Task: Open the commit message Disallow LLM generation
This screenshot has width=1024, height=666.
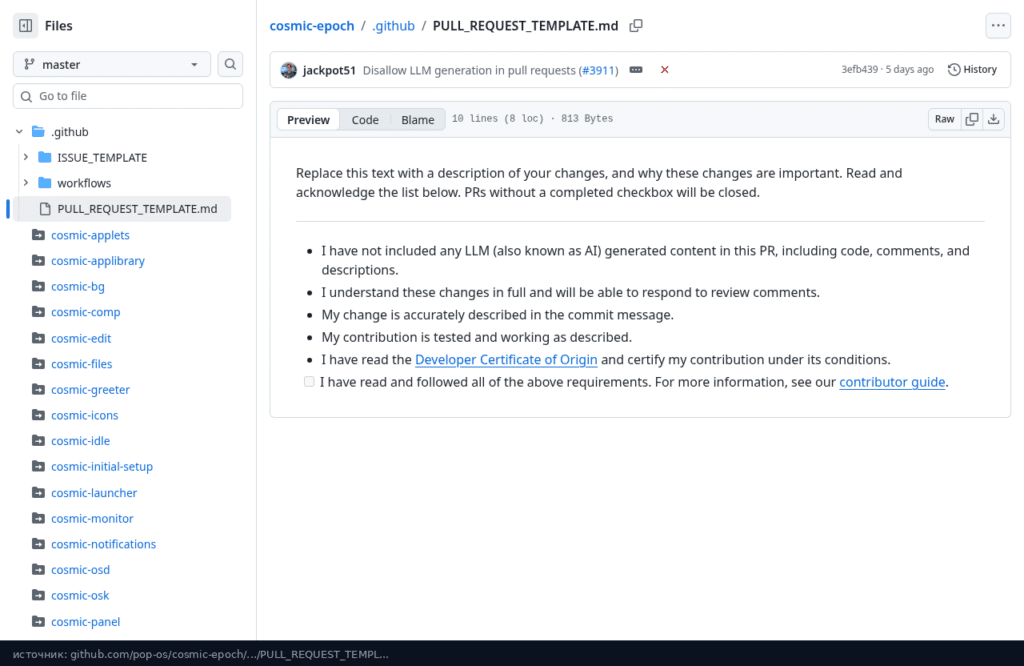Action: pyautogui.click(x=469, y=70)
